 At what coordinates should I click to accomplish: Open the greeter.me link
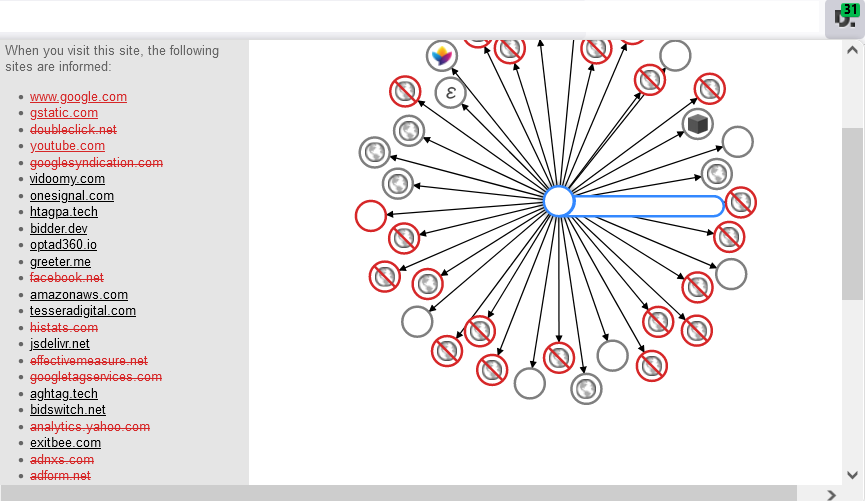pyautogui.click(x=60, y=261)
